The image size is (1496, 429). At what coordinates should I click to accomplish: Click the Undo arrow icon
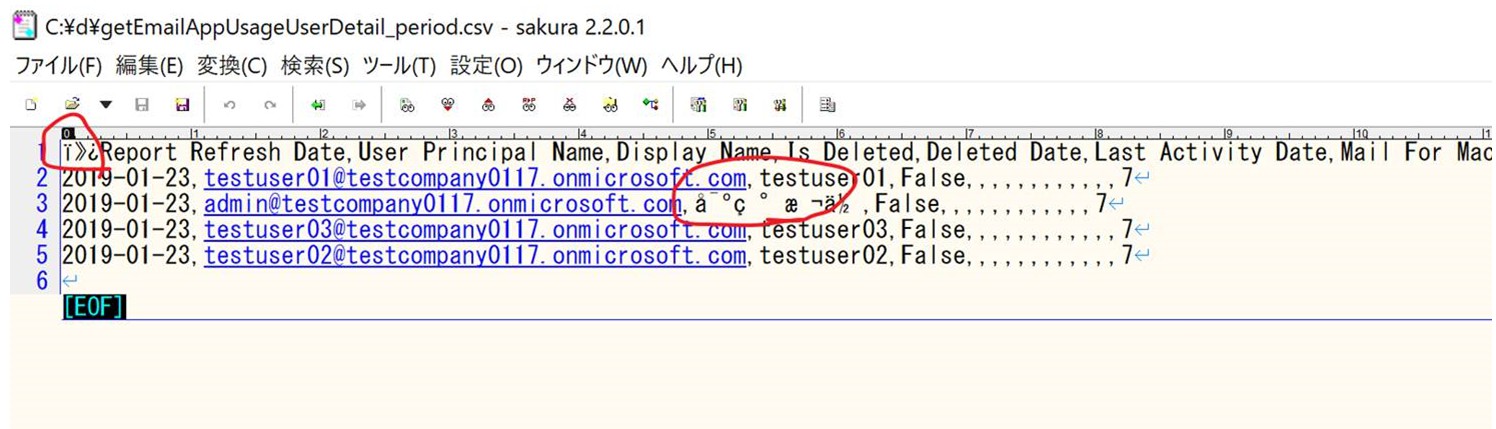pyautogui.click(x=229, y=105)
